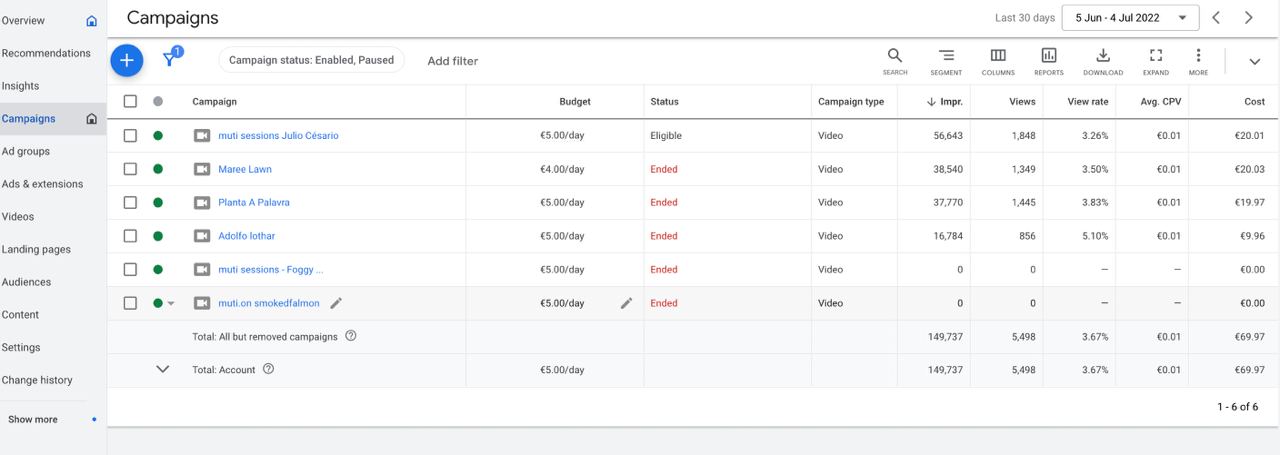Viewport: 1280px width, 455px height.
Task: Open the date range dropdown
Action: [x=1130, y=18]
